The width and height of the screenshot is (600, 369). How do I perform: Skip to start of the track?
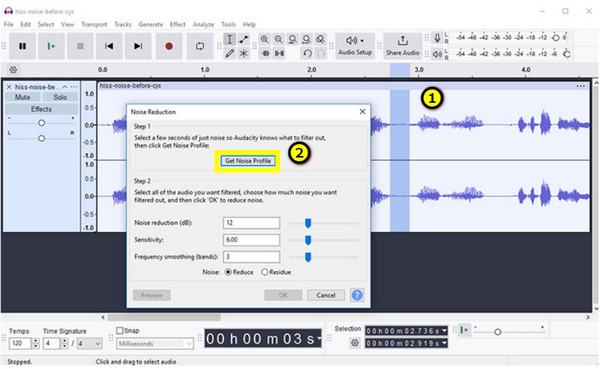pos(109,46)
